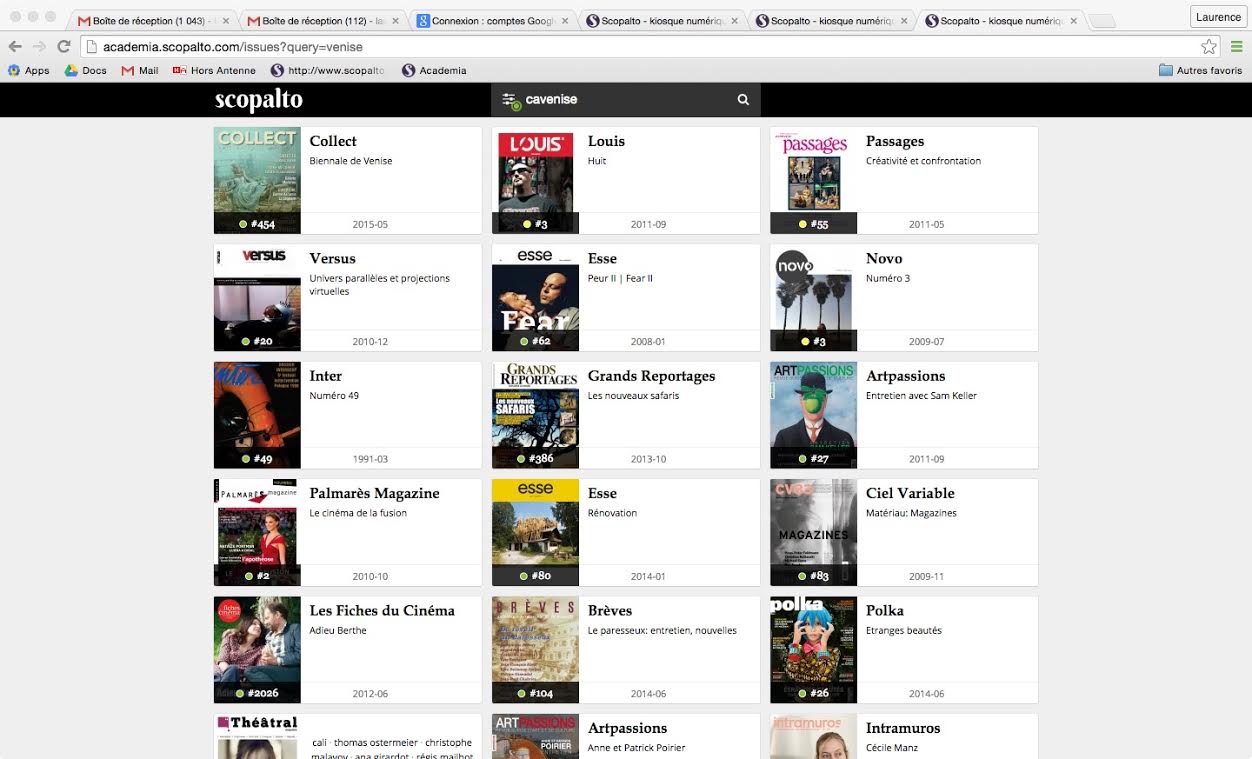Viewport: 1252px width, 759px height.
Task: Open the Mail bookmark
Action: 140,70
